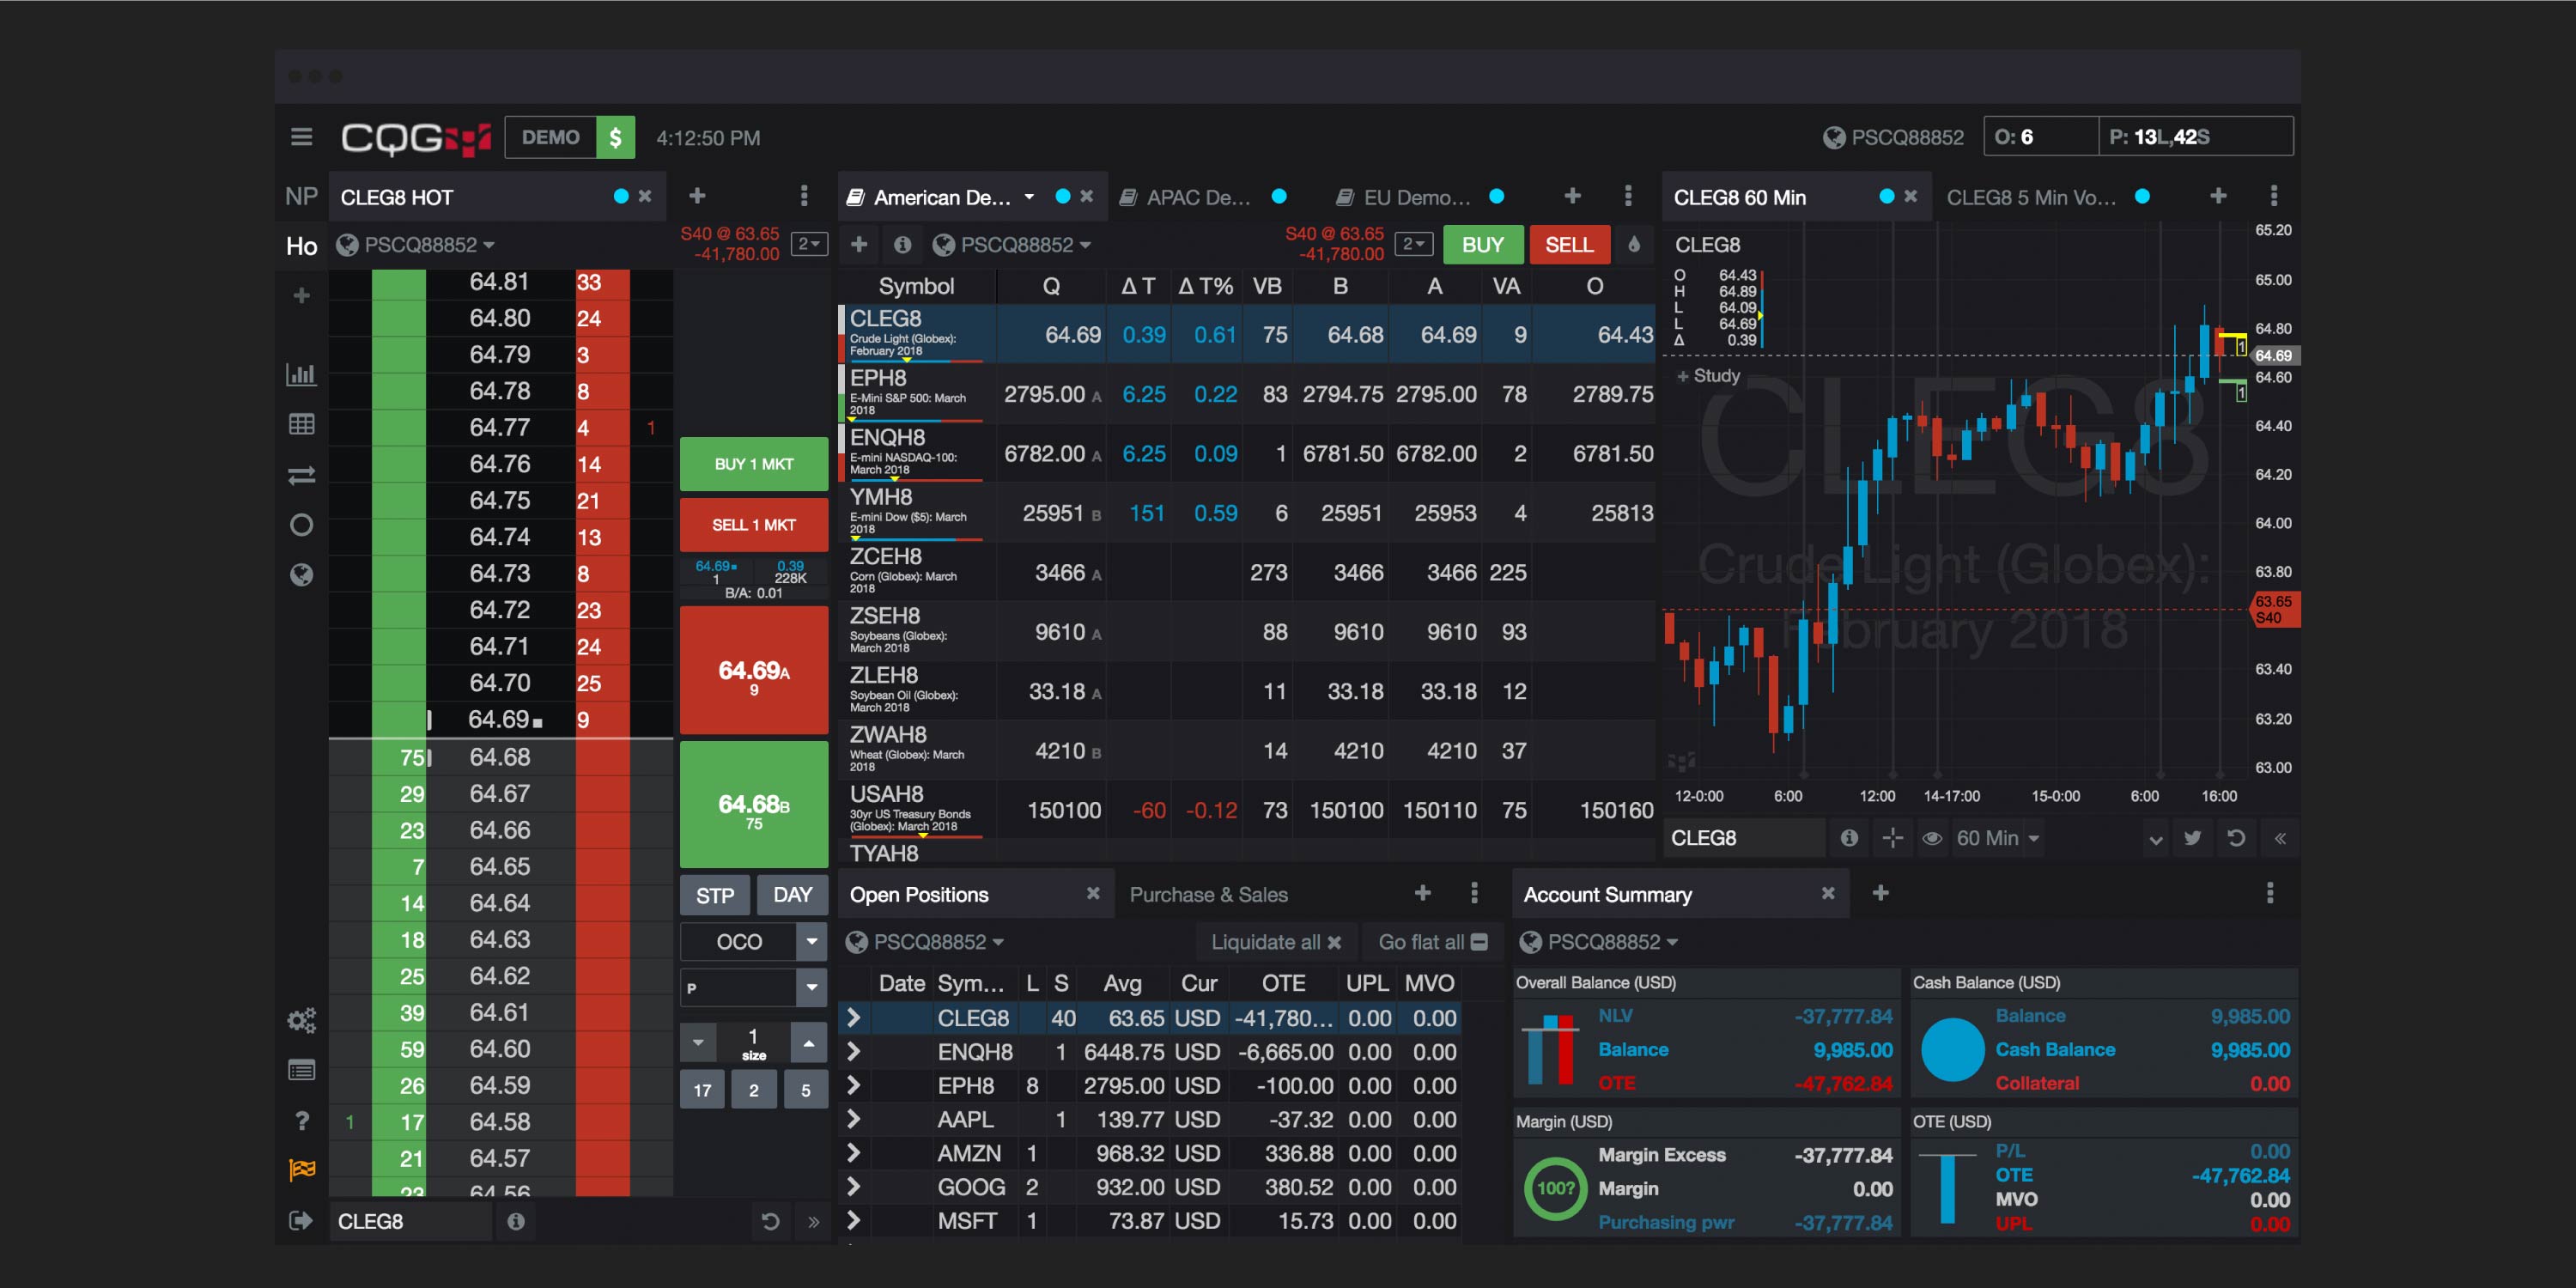
Task: Click the green dollar account icon
Action: tap(615, 137)
